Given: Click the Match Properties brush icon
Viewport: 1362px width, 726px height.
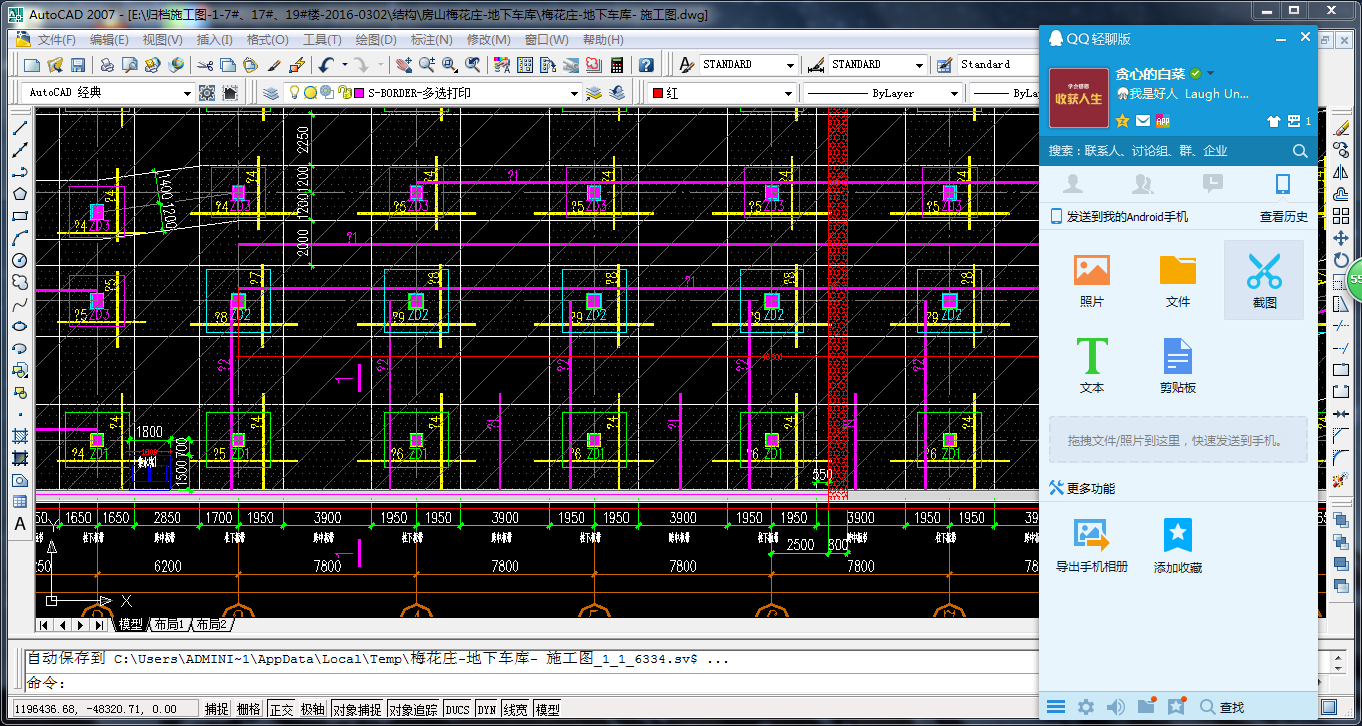Looking at the screenshot, I should coord(274,65).
